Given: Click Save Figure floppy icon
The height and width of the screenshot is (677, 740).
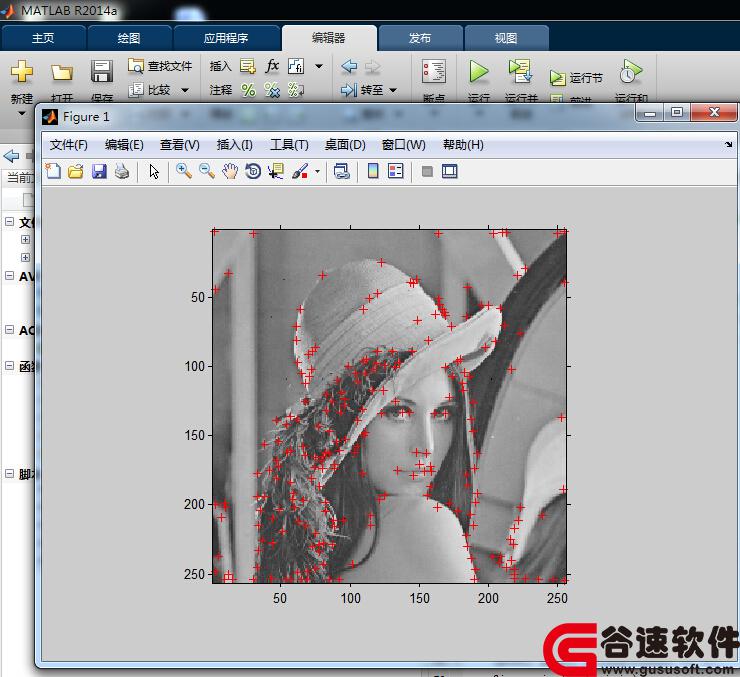Looking at the screenshot, I should point(99,171).
